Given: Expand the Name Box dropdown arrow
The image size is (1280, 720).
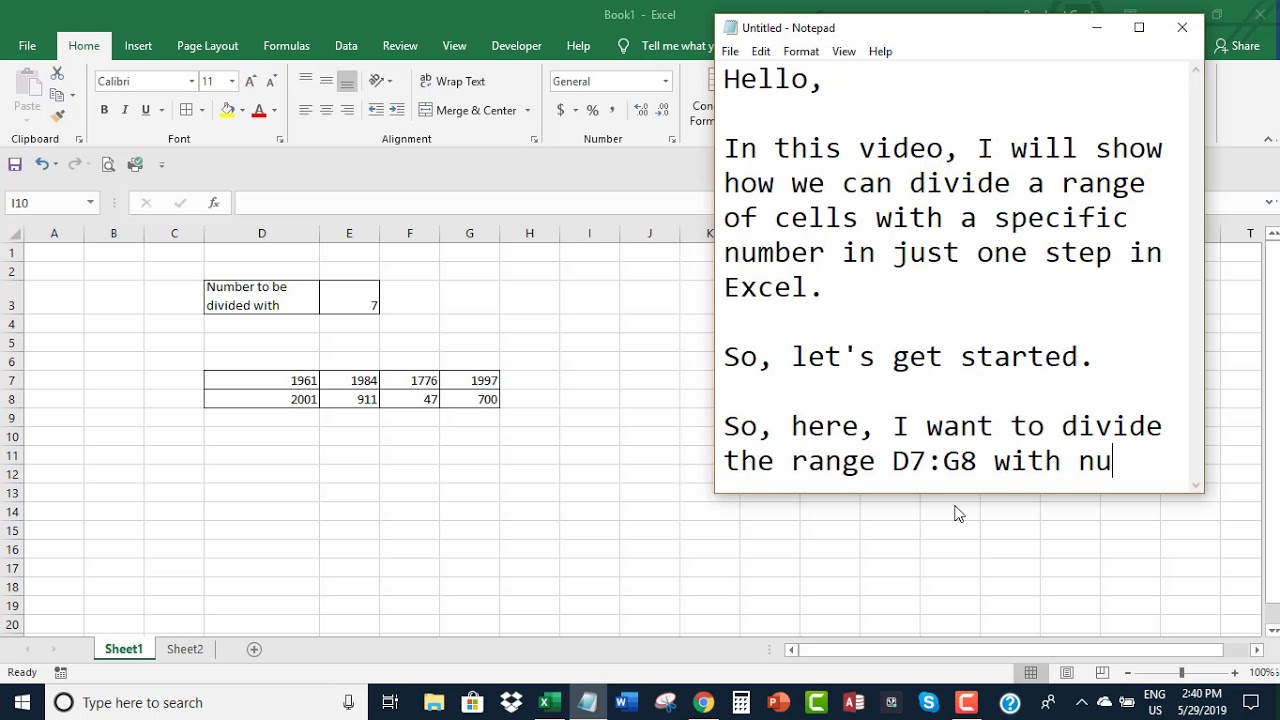Looking at the screenshot, I should click(90, 203).
